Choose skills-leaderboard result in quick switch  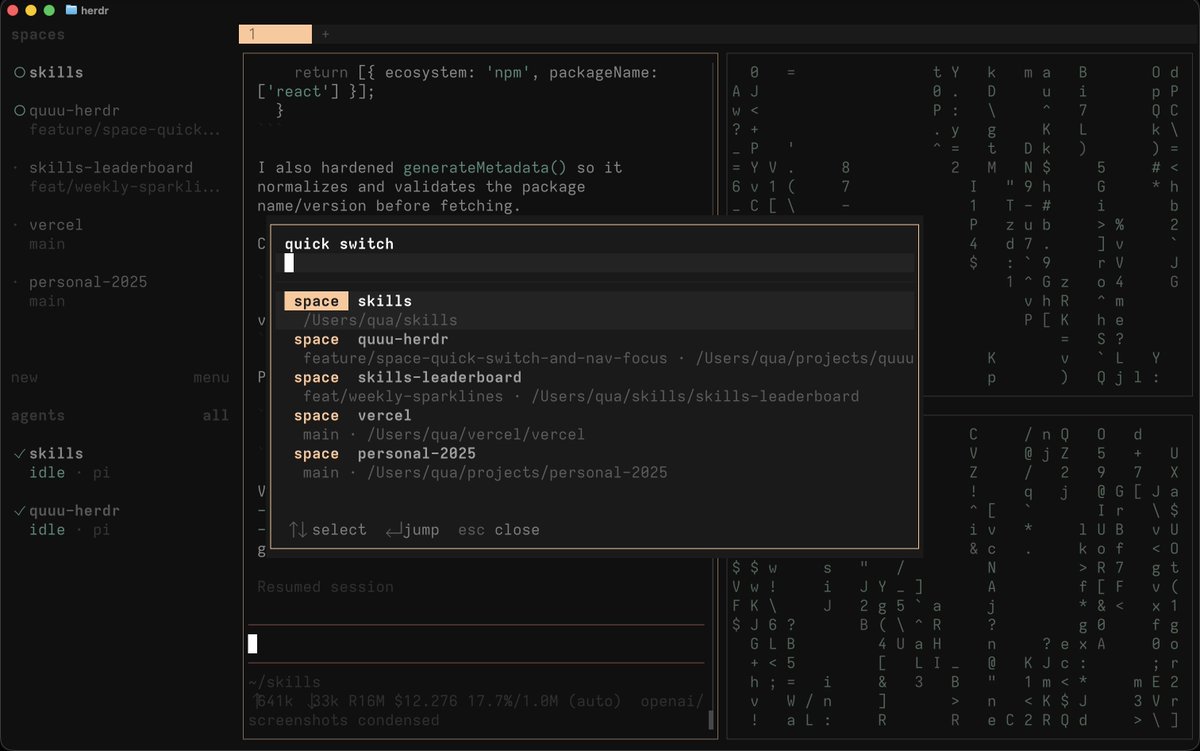point(598,386)
